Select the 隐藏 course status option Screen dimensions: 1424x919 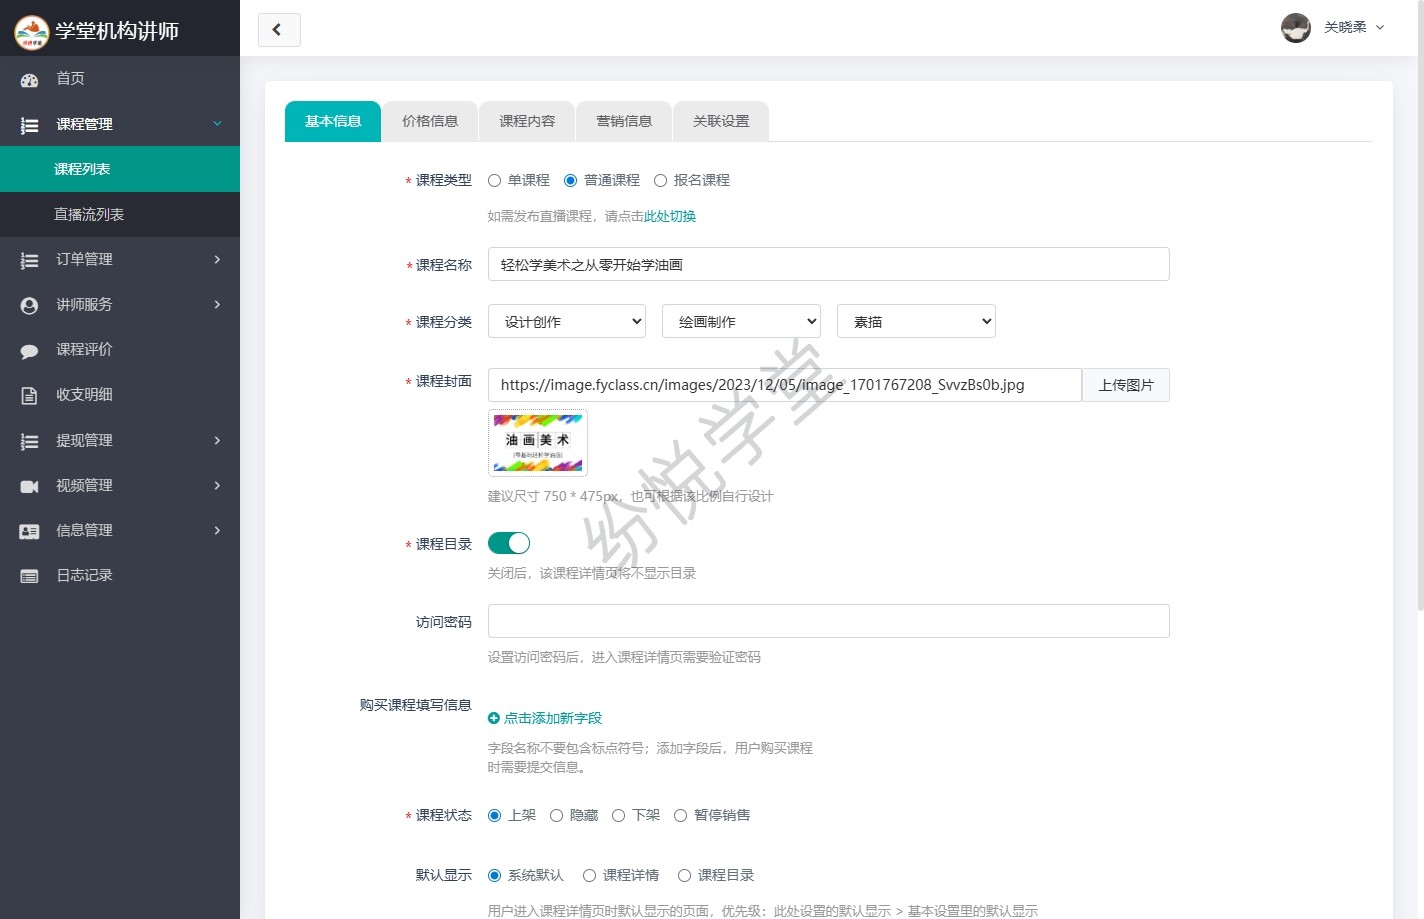pyautogui.click(x=557, y=816)
